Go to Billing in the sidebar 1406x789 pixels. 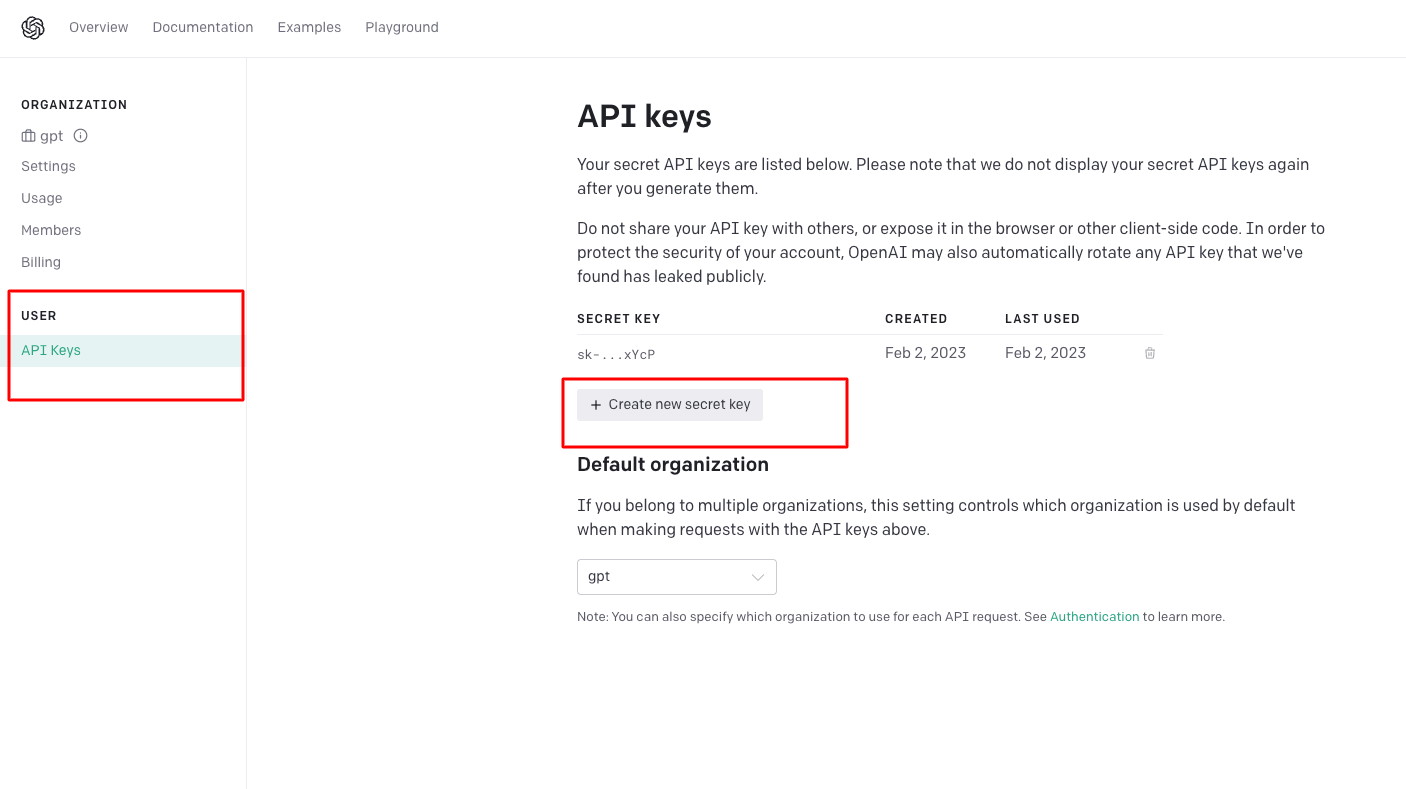[x=41, y=262]
